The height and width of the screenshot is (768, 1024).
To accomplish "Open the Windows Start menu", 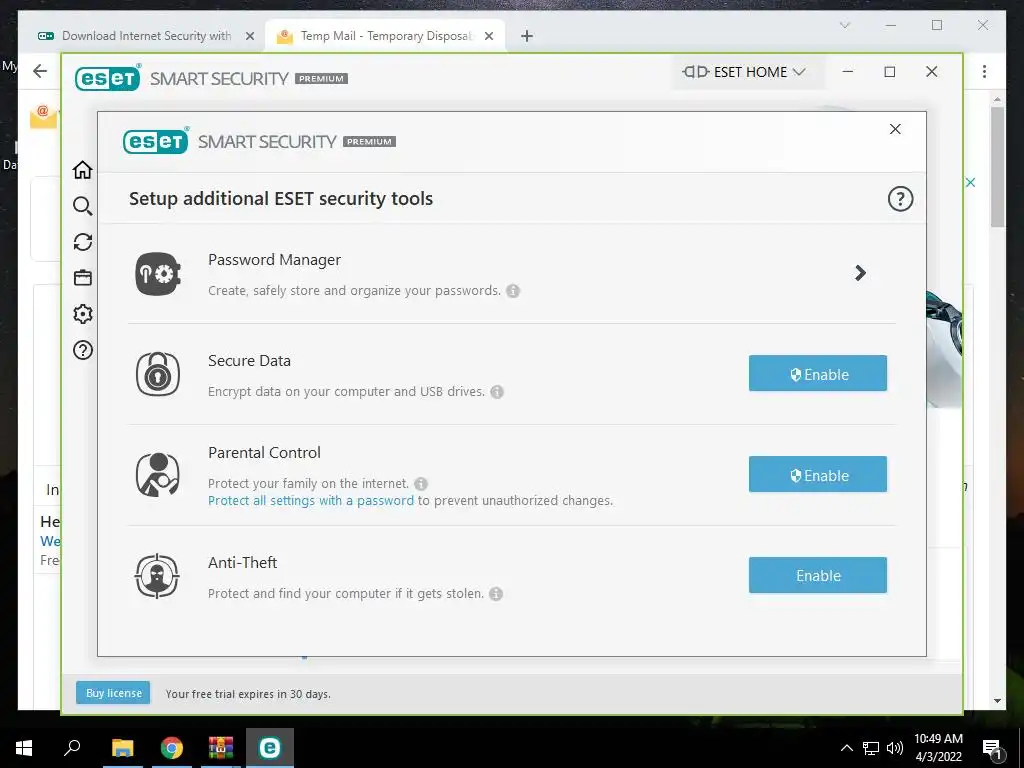I will pyautogui.click(x=24, y=748).
